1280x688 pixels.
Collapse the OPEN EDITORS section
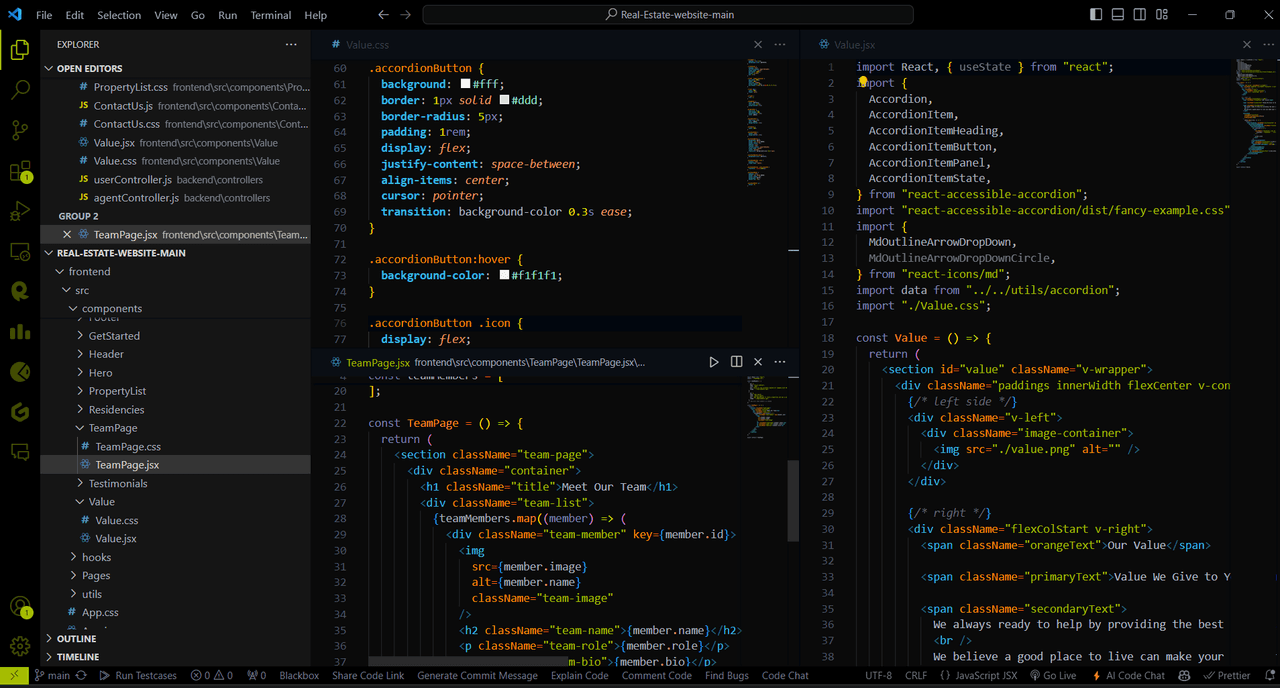pyautogui.click(x=89, y=69)
